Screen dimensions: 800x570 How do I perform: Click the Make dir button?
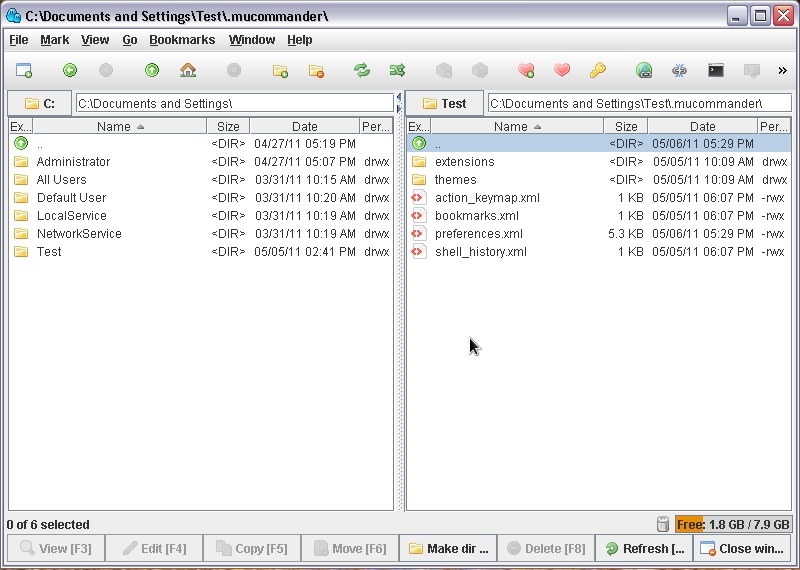(x=448, y=549)
